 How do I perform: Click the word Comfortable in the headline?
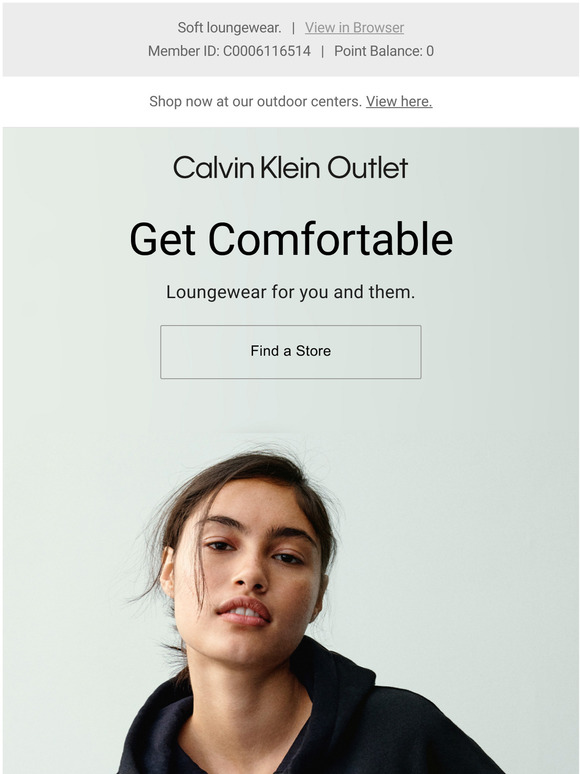pos(330,239)
